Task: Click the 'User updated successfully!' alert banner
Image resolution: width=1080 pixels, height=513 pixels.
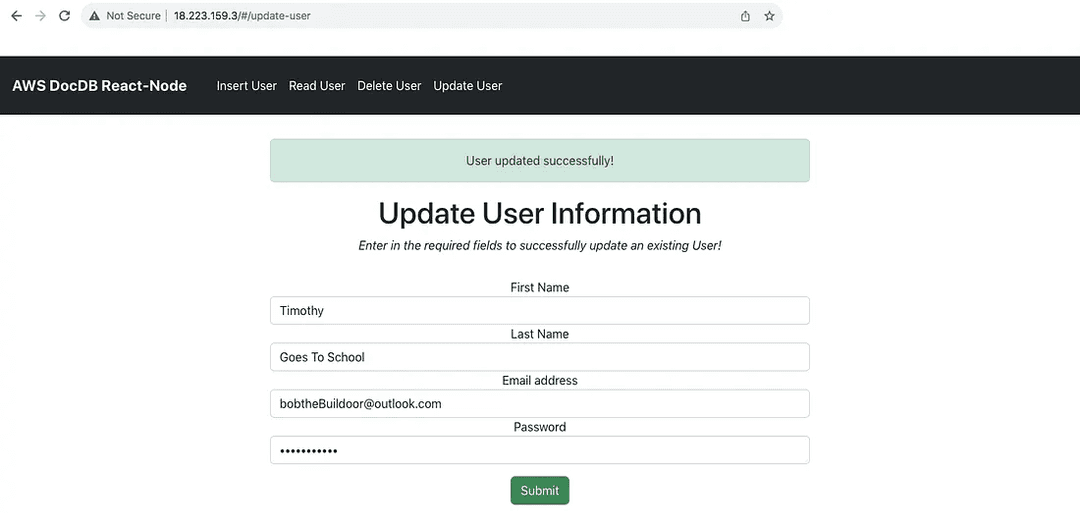Action: [x=540, y=160]
